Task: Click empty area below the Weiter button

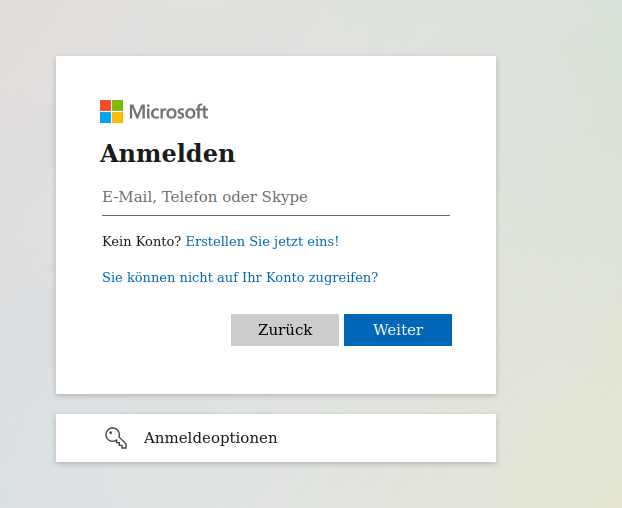Action: 398,370
